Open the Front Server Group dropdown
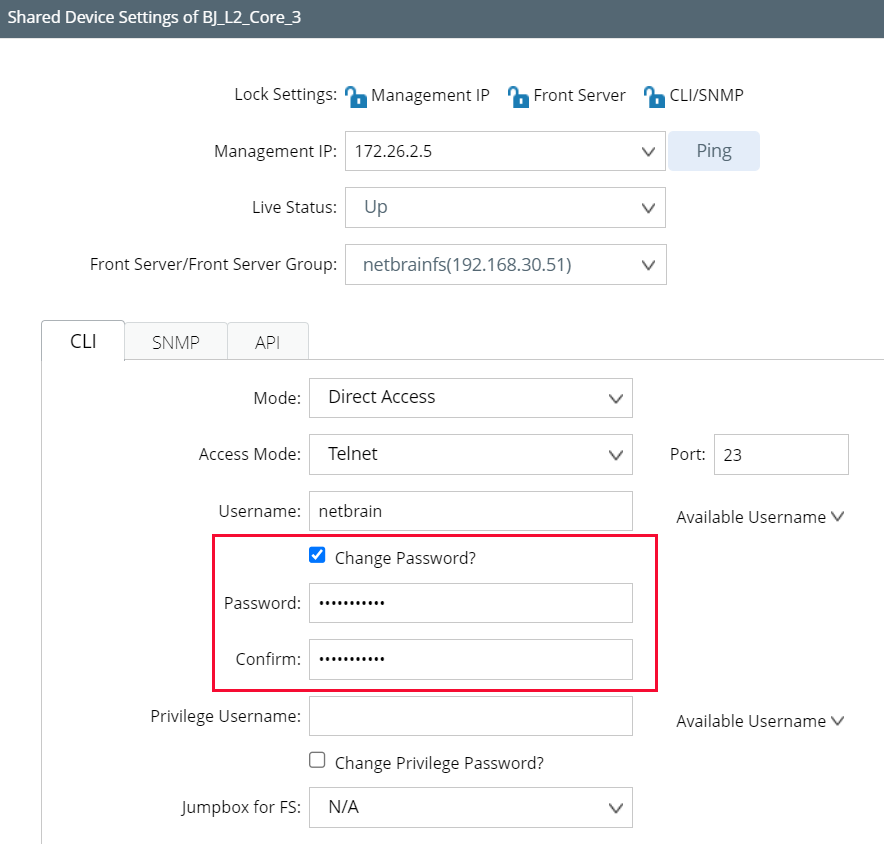Viewport: 884px width, 844px height. coord(648,264)
